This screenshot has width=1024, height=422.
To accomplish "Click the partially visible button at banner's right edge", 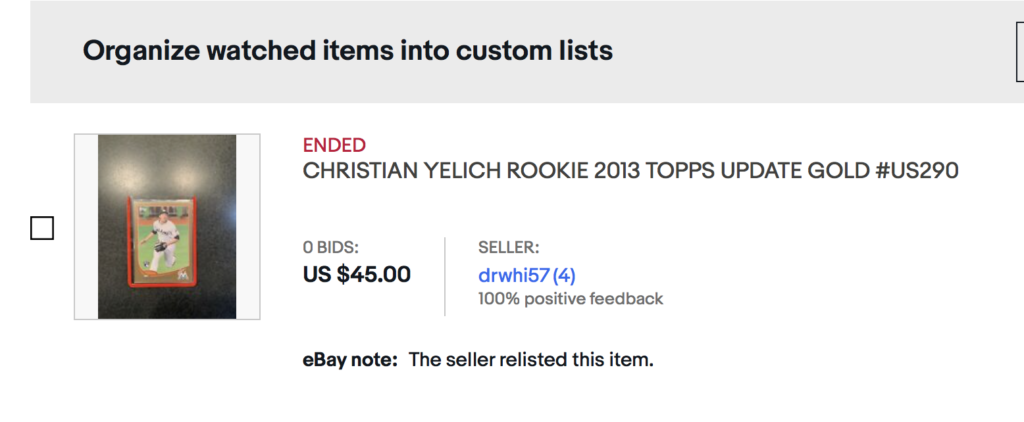I will pos(1019,51).
